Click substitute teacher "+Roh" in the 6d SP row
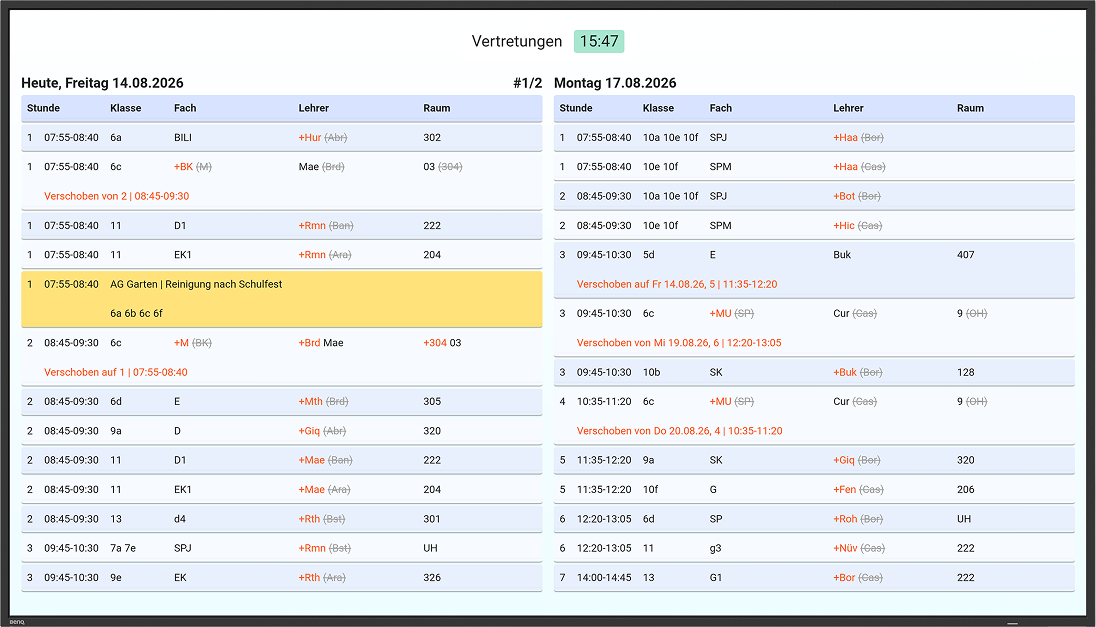 [x=845, y=519]
